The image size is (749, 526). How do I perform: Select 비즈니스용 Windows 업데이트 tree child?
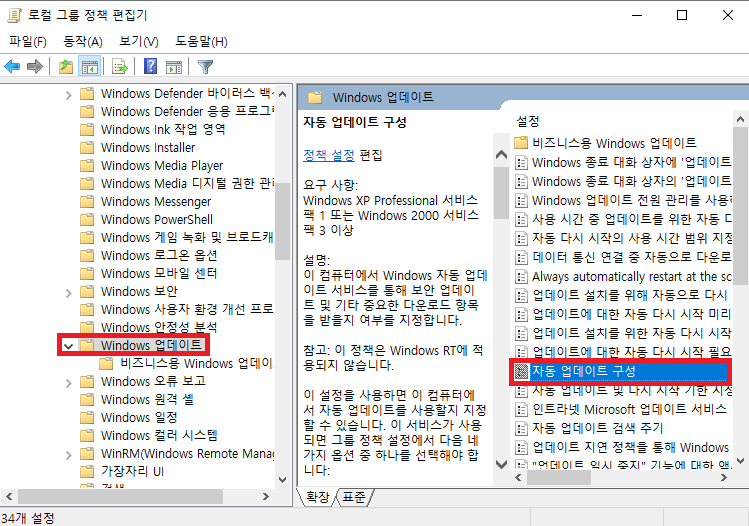[196, 364]
